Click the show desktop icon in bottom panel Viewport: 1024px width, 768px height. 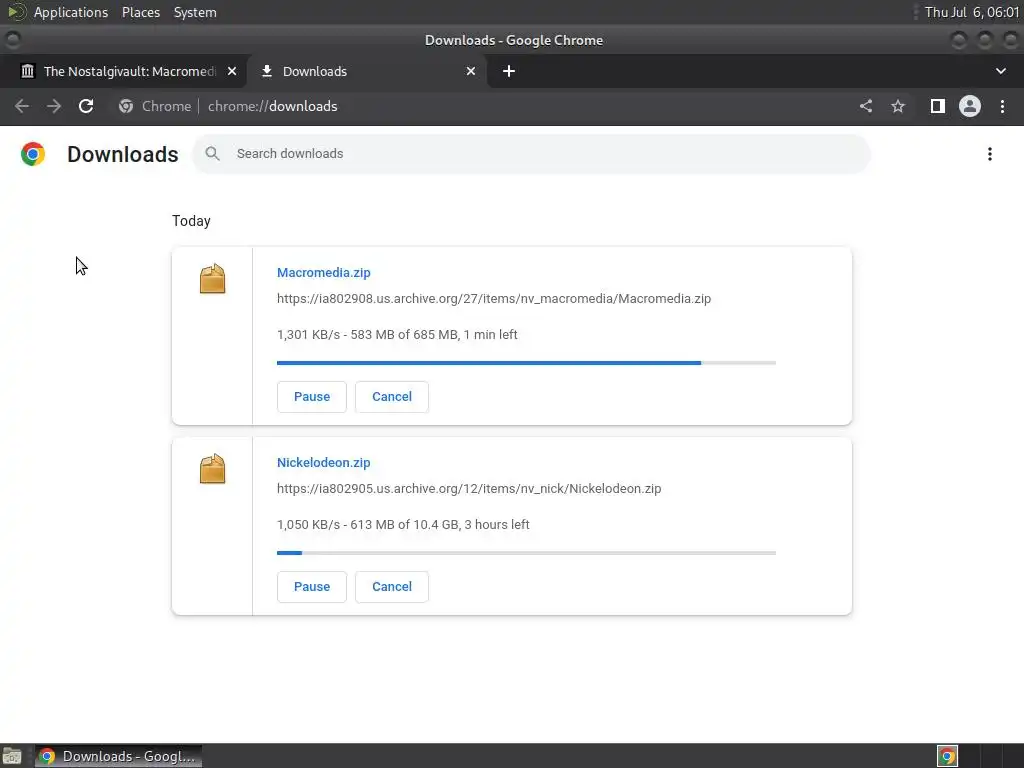coord(12,756)
